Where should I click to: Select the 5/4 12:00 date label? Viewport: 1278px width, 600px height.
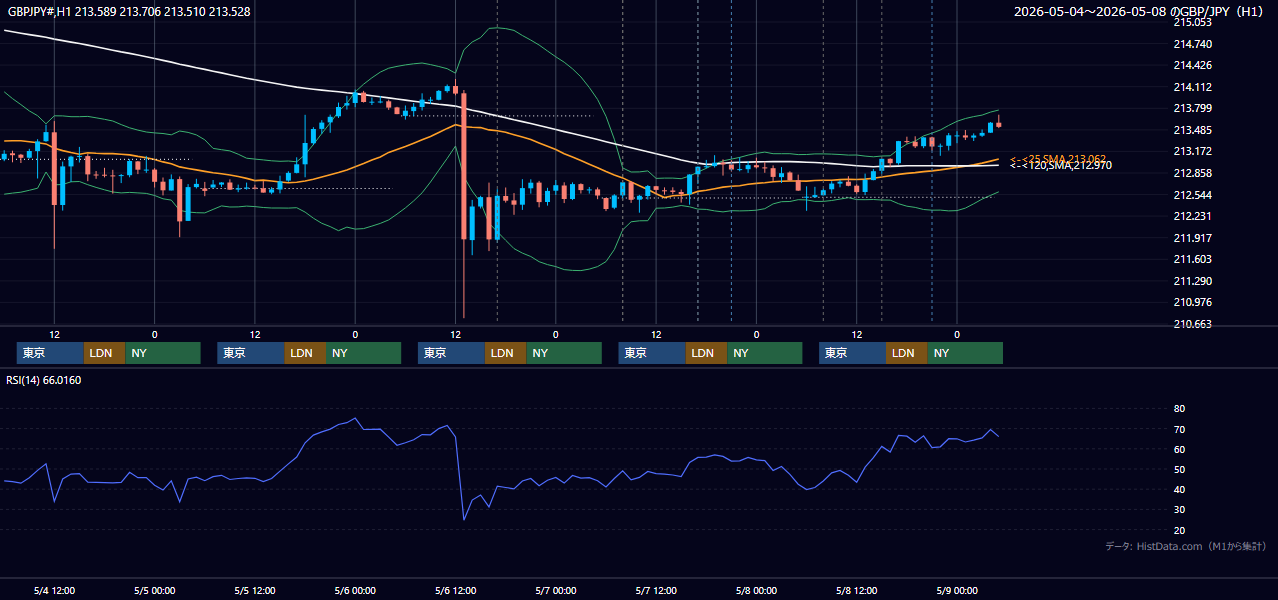pos(54,590)
